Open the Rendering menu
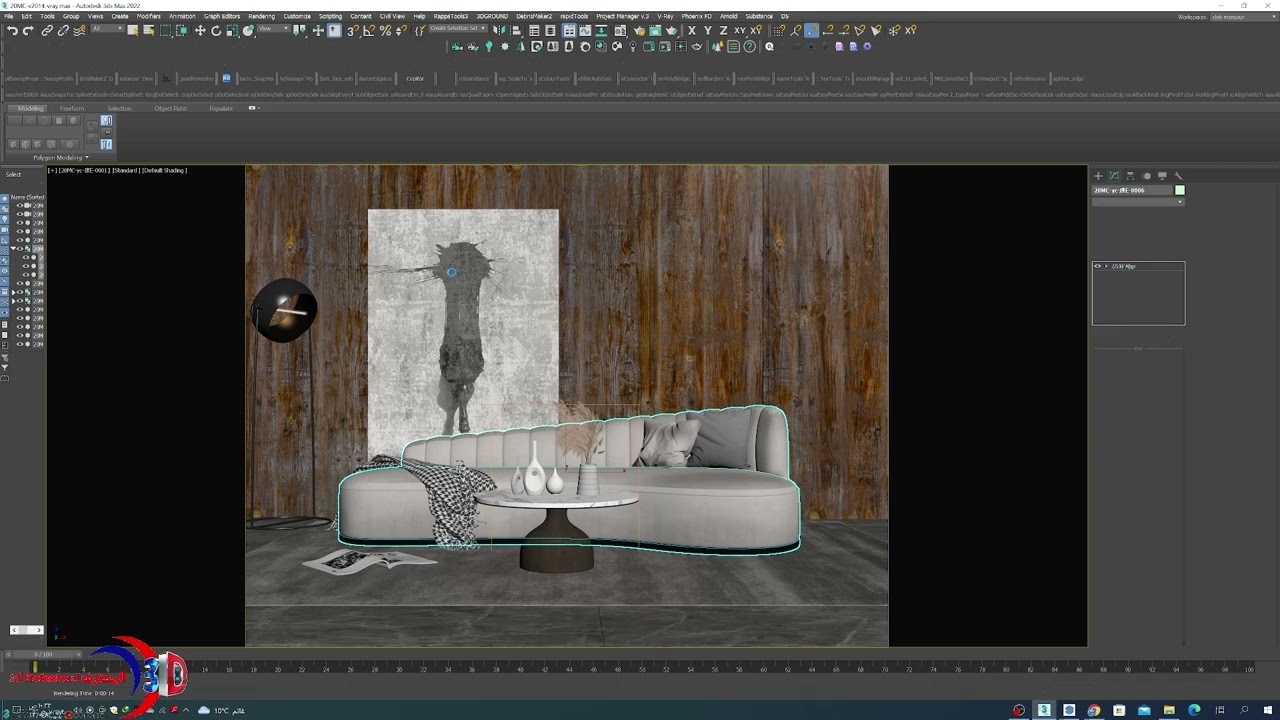The height and width of the screenshot is (720, 1280). click(261, 16)
